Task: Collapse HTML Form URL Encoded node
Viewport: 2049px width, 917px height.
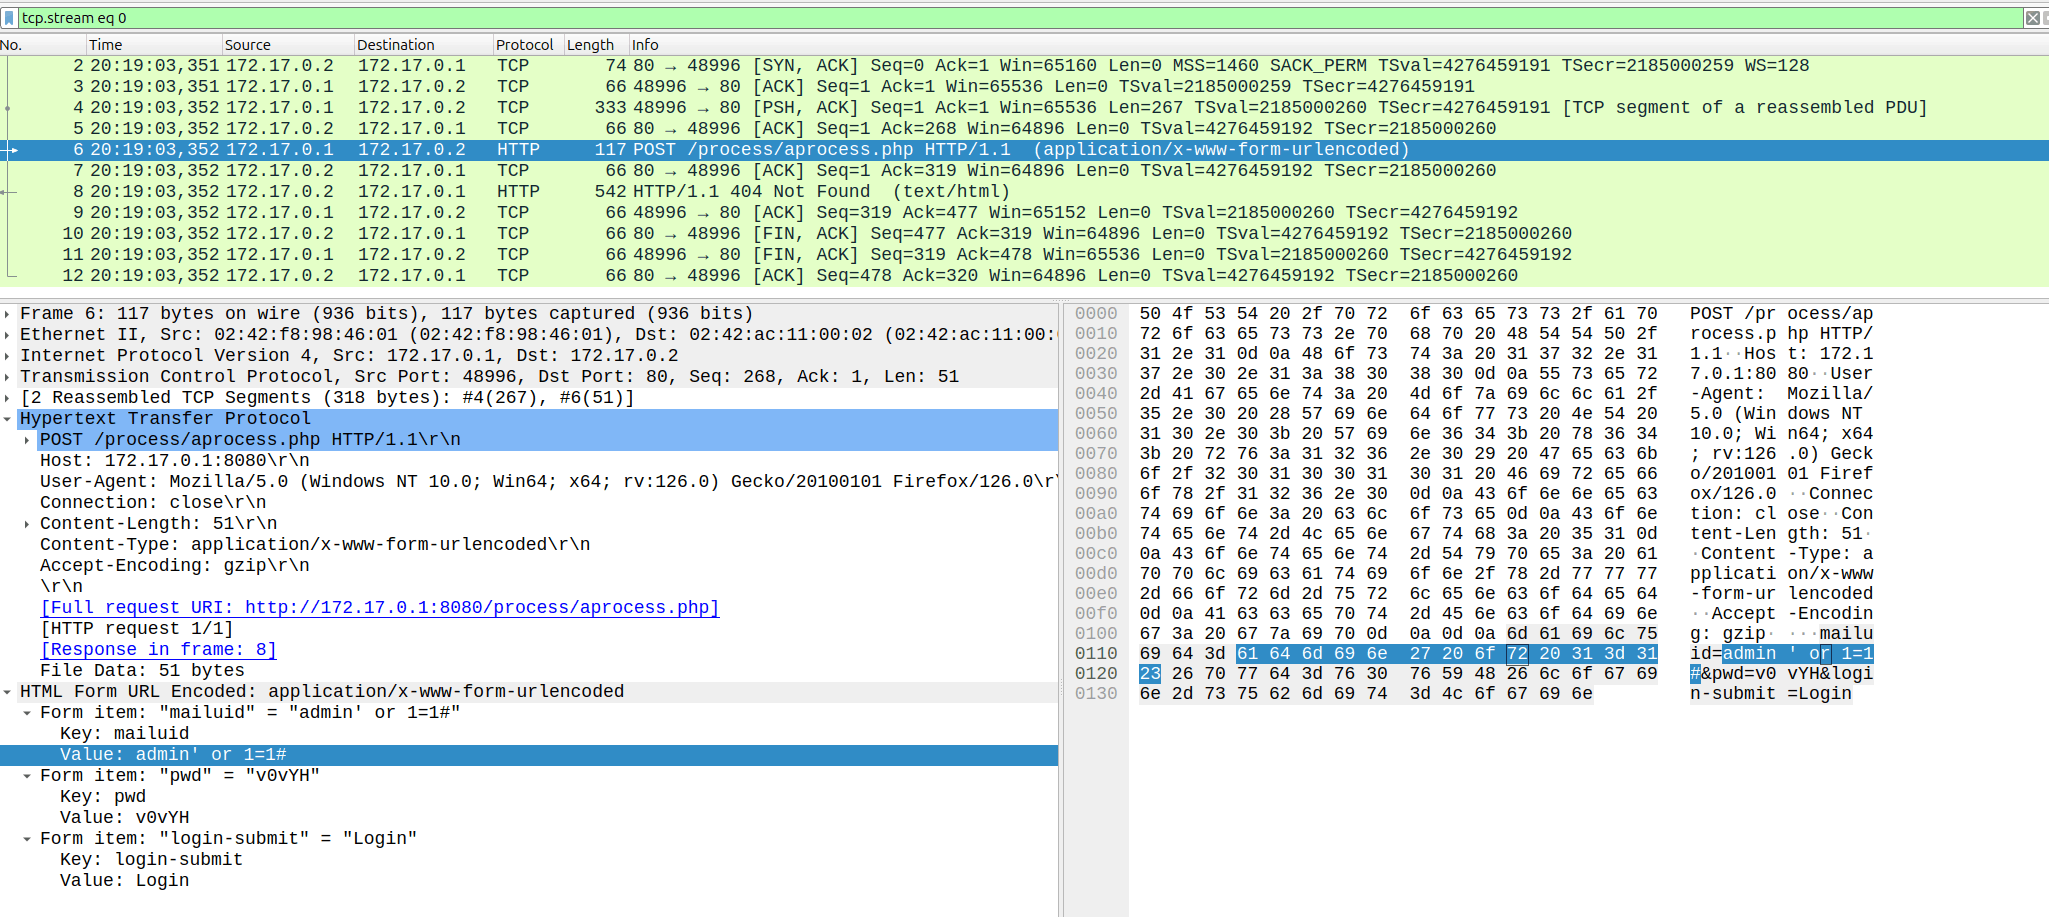Action: pyautogui.click(x=8, y=692)
